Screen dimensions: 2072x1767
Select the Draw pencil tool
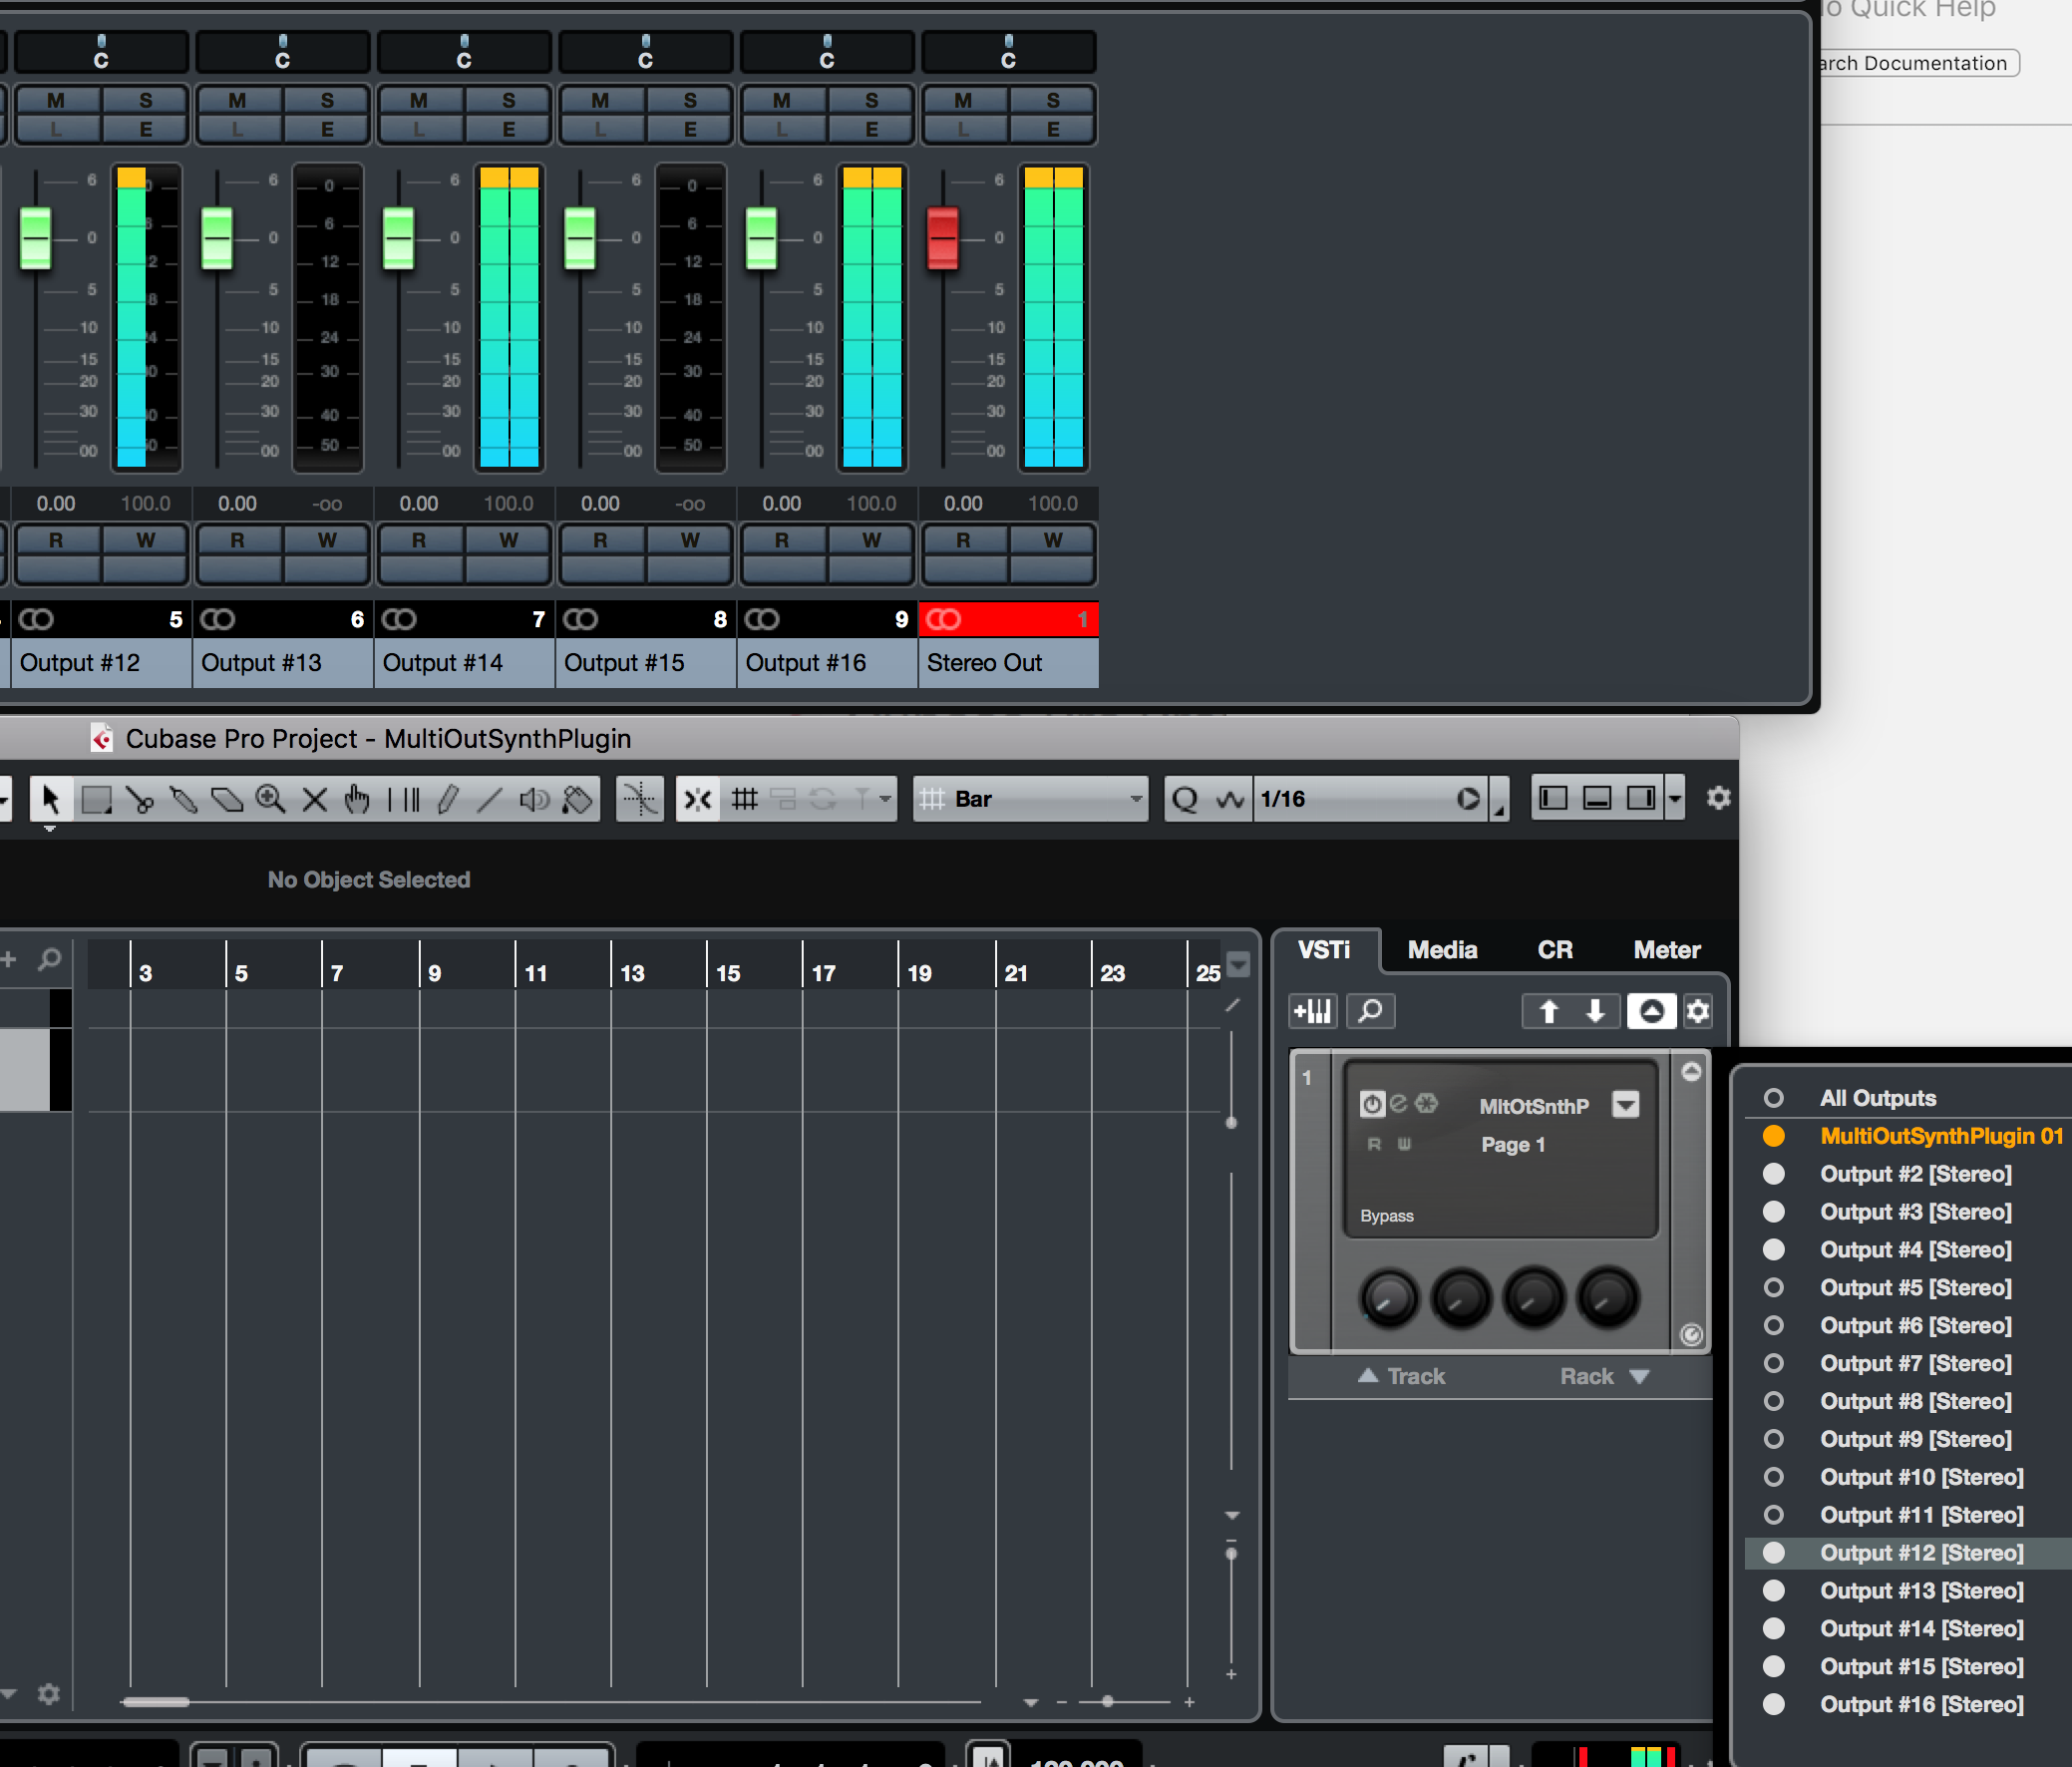coord(447,799)
